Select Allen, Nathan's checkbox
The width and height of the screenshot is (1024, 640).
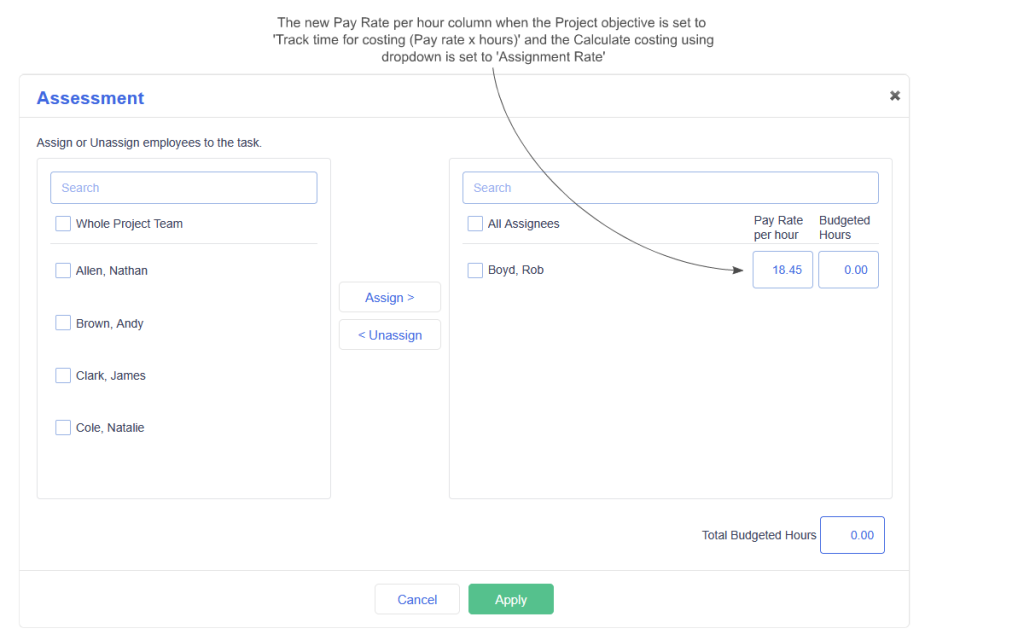(63, 270)
